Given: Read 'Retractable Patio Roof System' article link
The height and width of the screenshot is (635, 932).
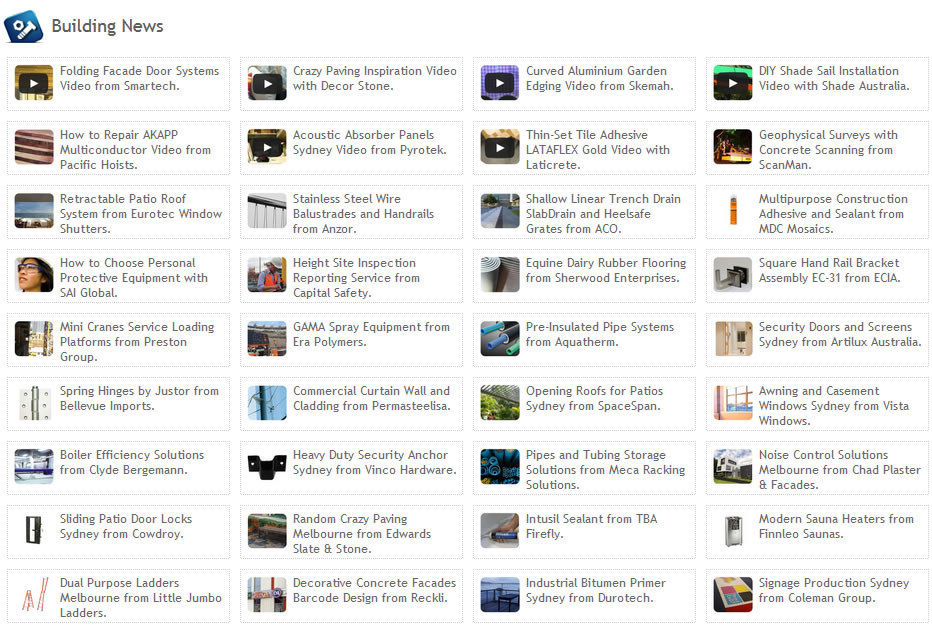Looking at the screenshot, I should pos(141,214).
